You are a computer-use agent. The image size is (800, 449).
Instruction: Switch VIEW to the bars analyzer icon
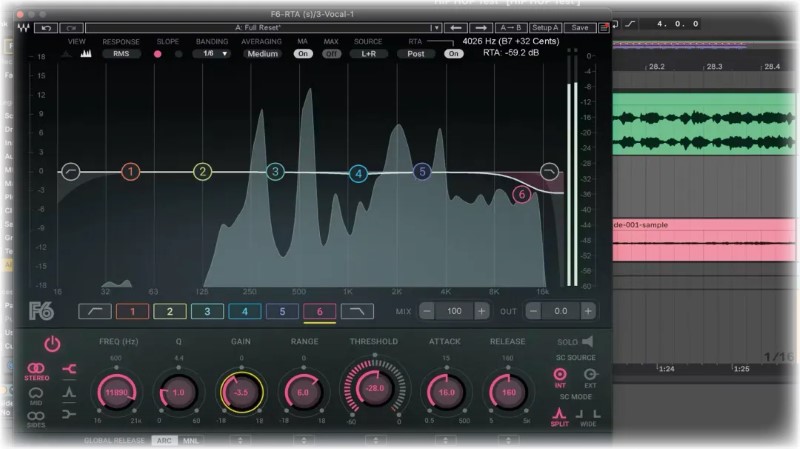click(x=86, y=54)
